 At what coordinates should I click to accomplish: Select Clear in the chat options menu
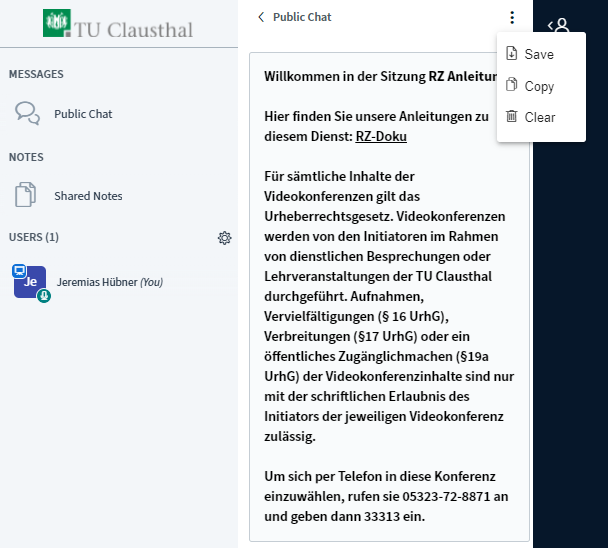point(540,117)
